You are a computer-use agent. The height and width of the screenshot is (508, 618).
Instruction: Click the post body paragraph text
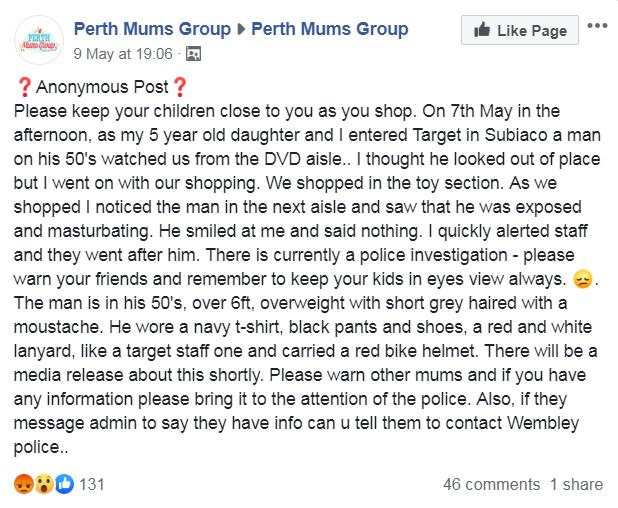pyautogui.click(x=307, y=279)
